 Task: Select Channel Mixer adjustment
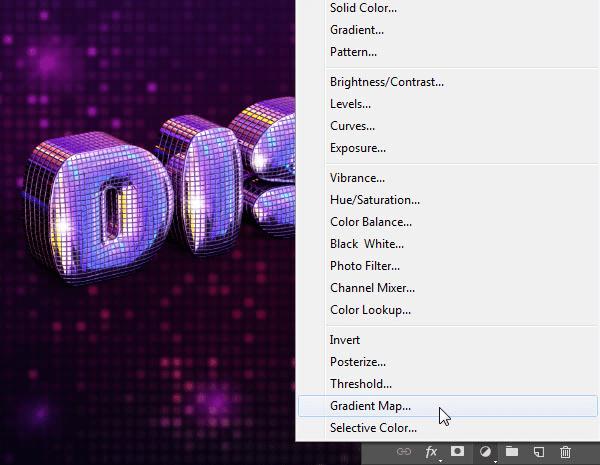(x=372, y=288)
